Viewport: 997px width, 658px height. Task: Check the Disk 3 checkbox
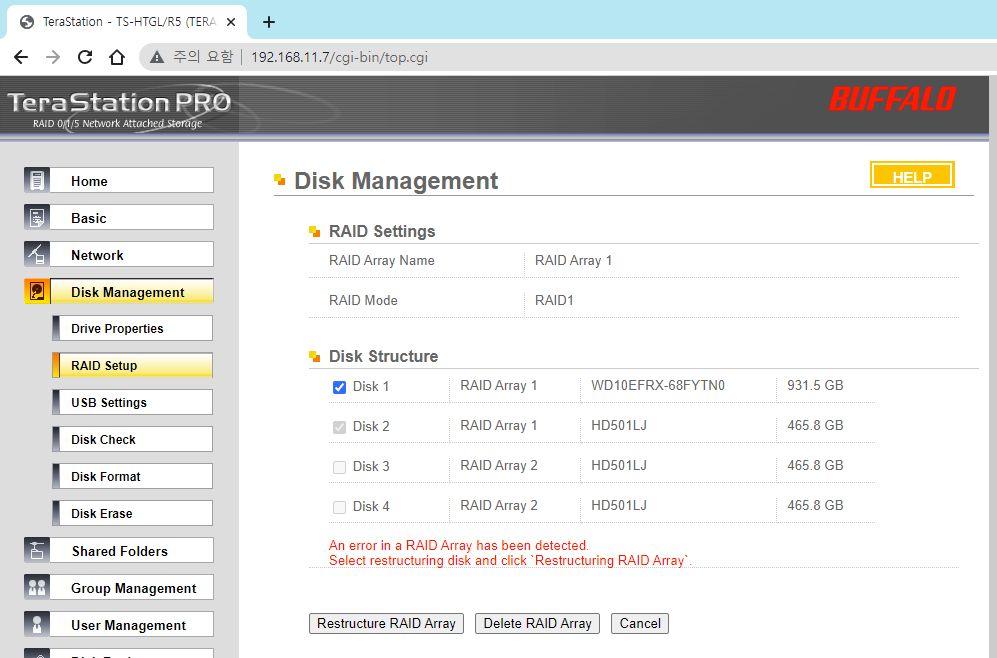coord(340,467)
